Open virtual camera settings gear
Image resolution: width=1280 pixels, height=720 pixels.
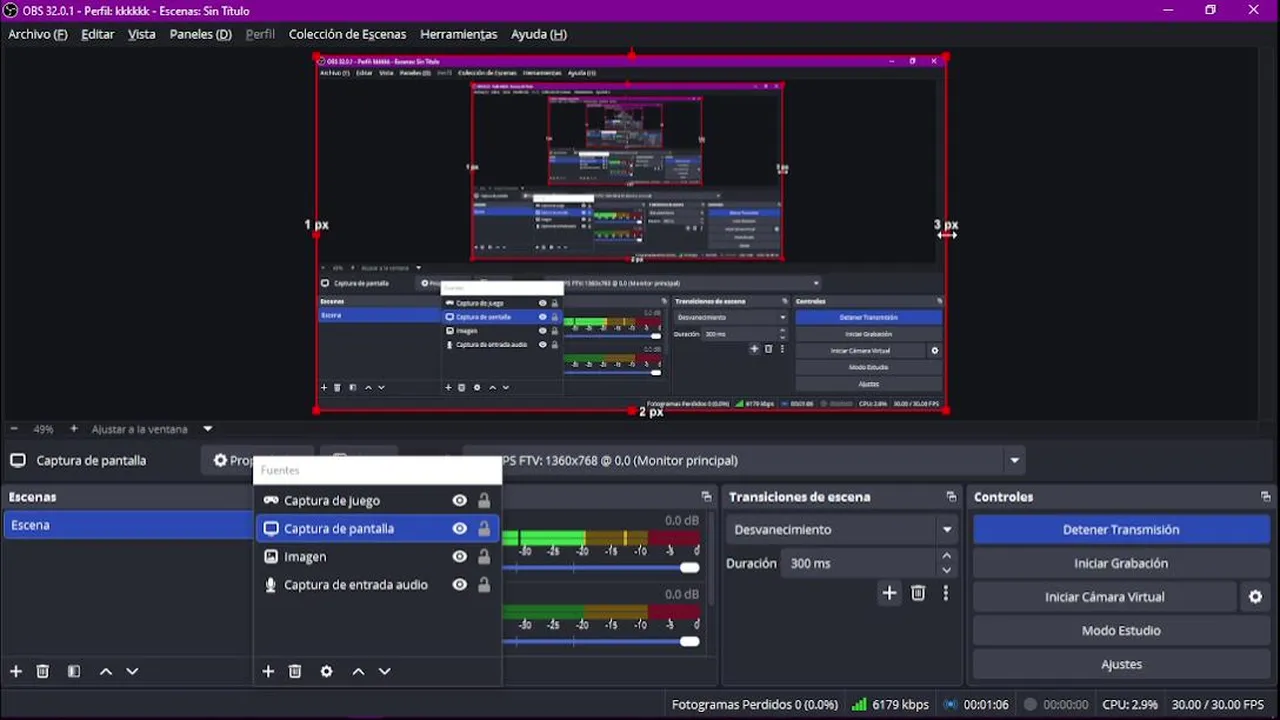point(1255,597)
